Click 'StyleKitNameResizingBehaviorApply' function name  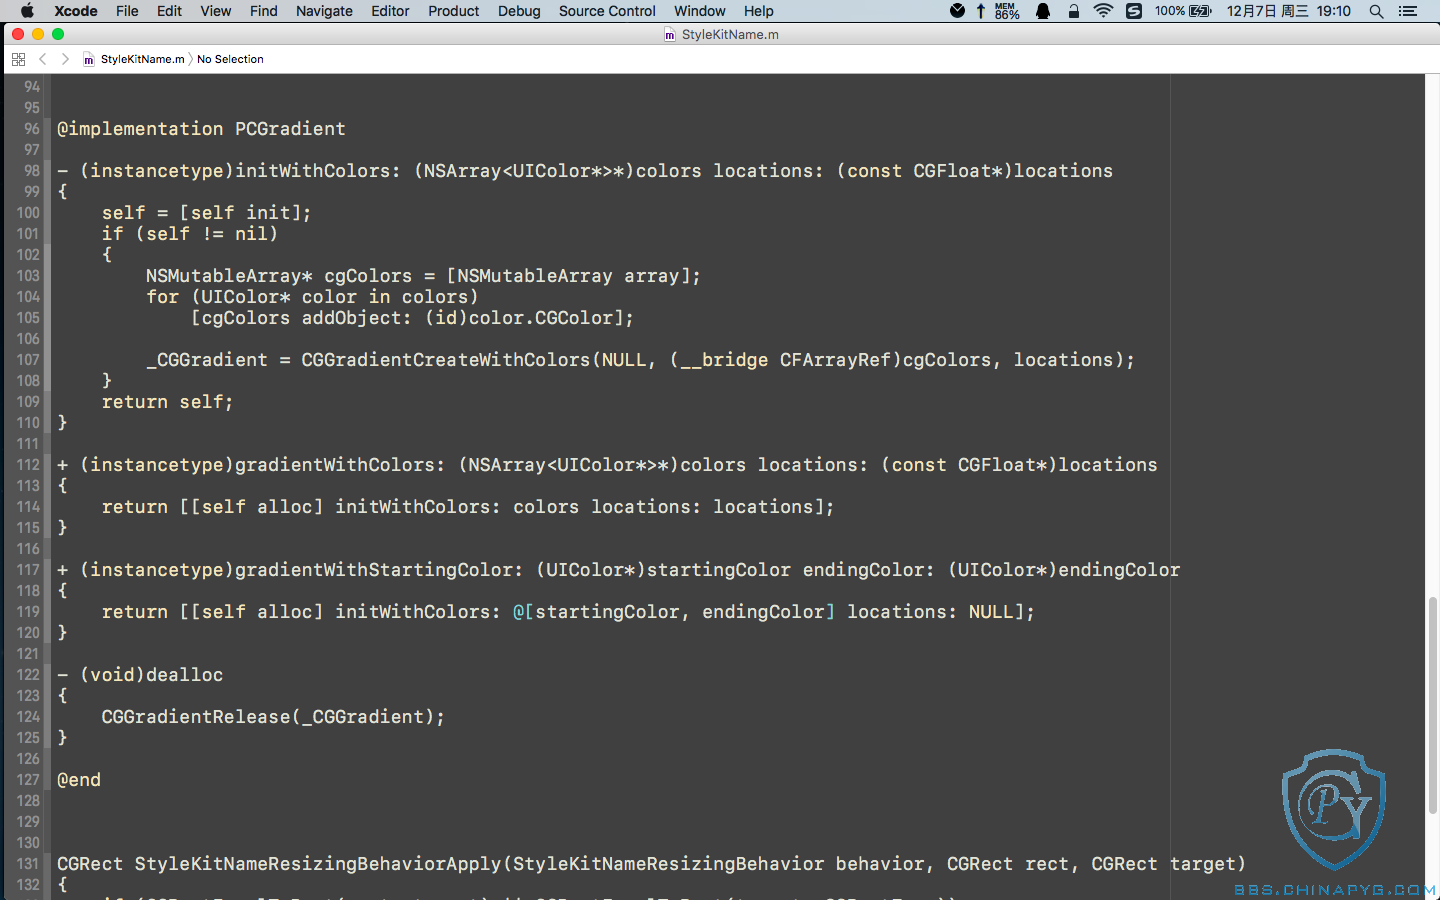(318, 864)
